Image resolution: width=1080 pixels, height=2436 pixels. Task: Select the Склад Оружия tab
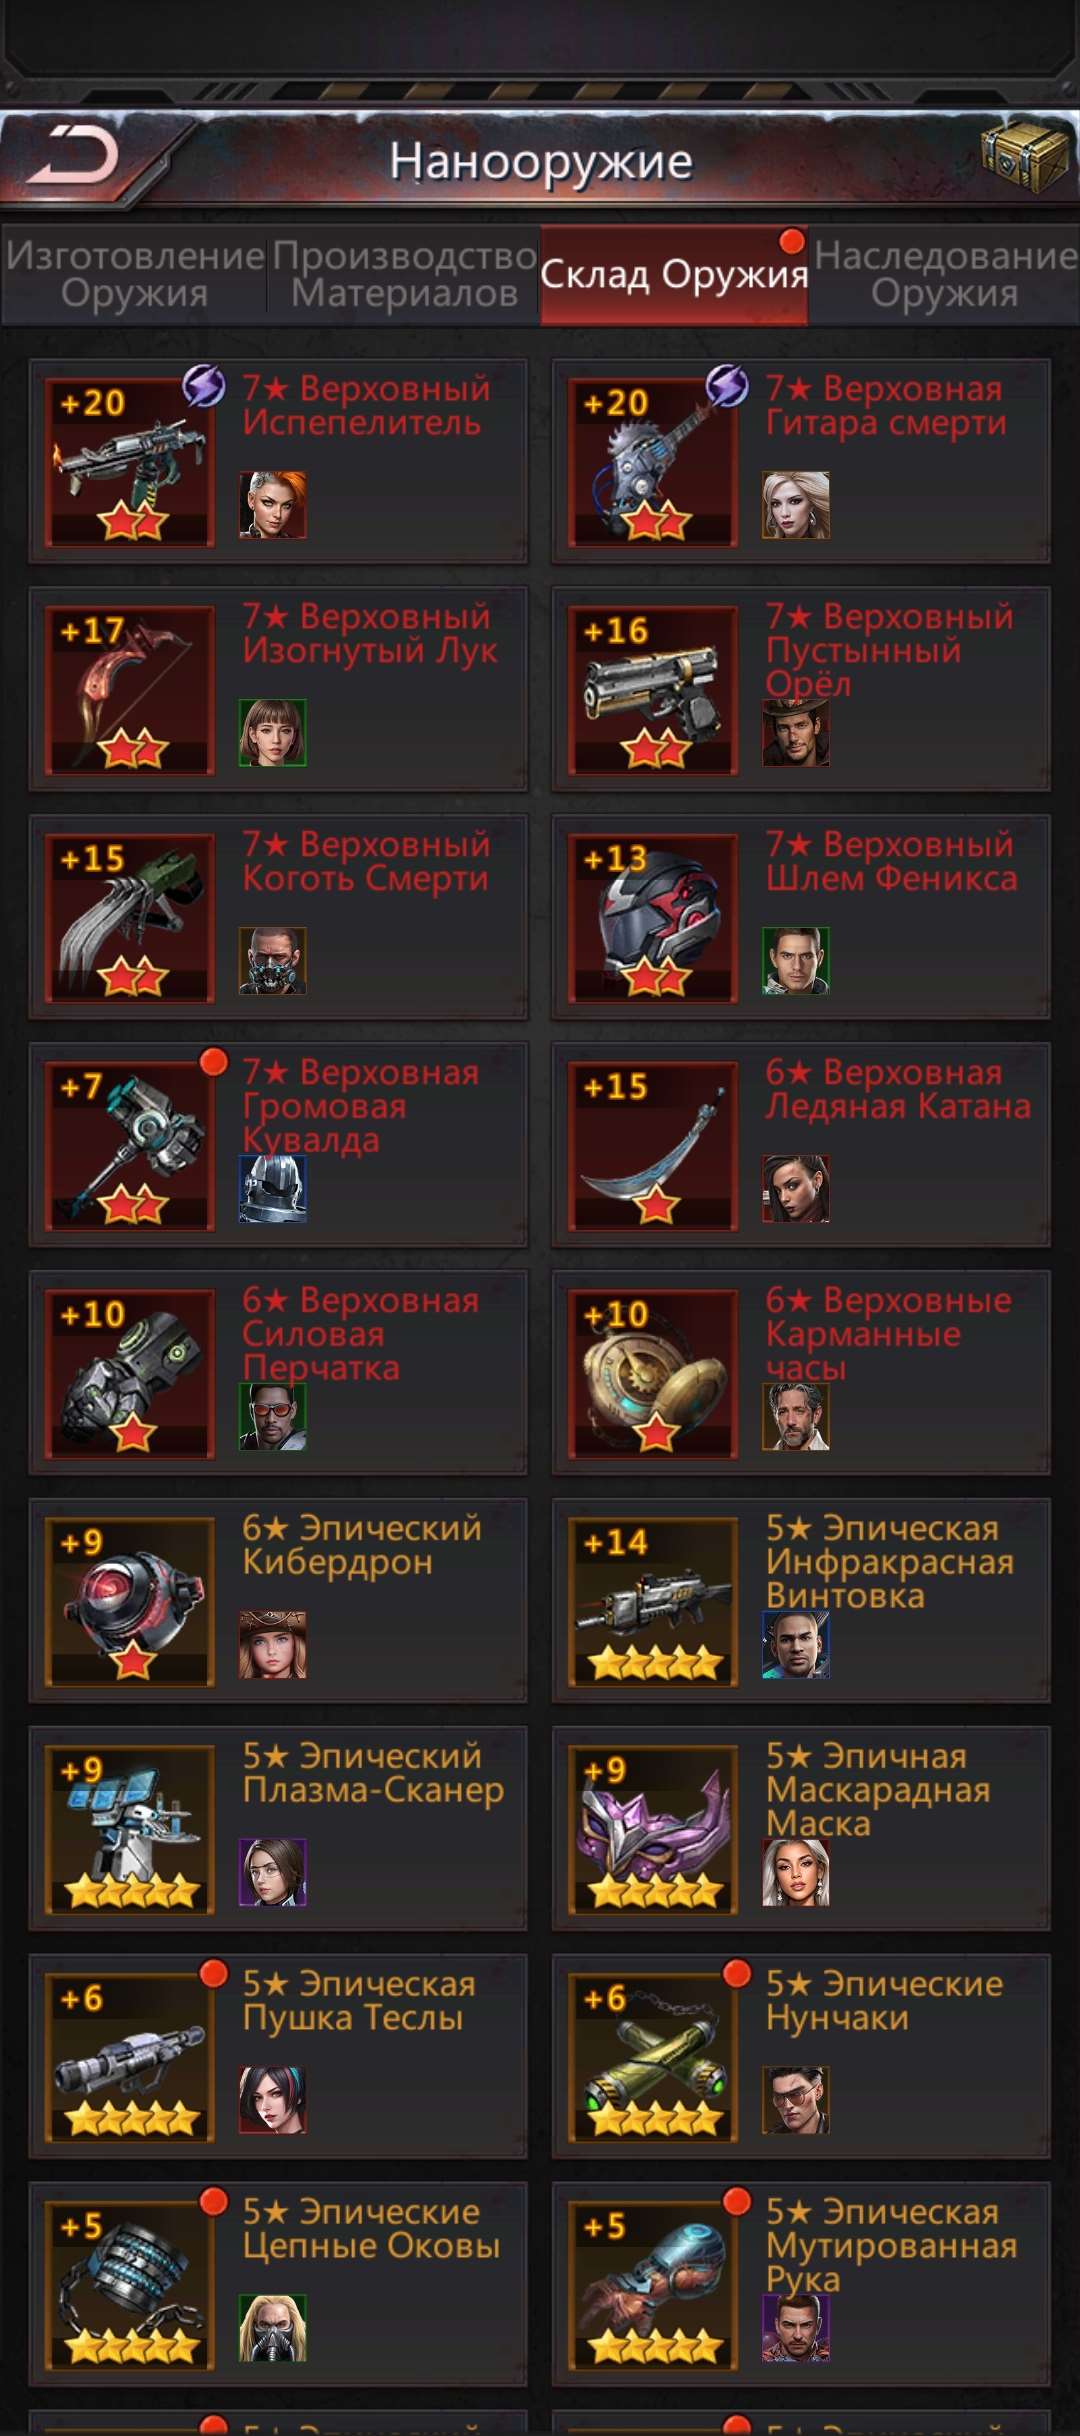(x=674, y=275)
